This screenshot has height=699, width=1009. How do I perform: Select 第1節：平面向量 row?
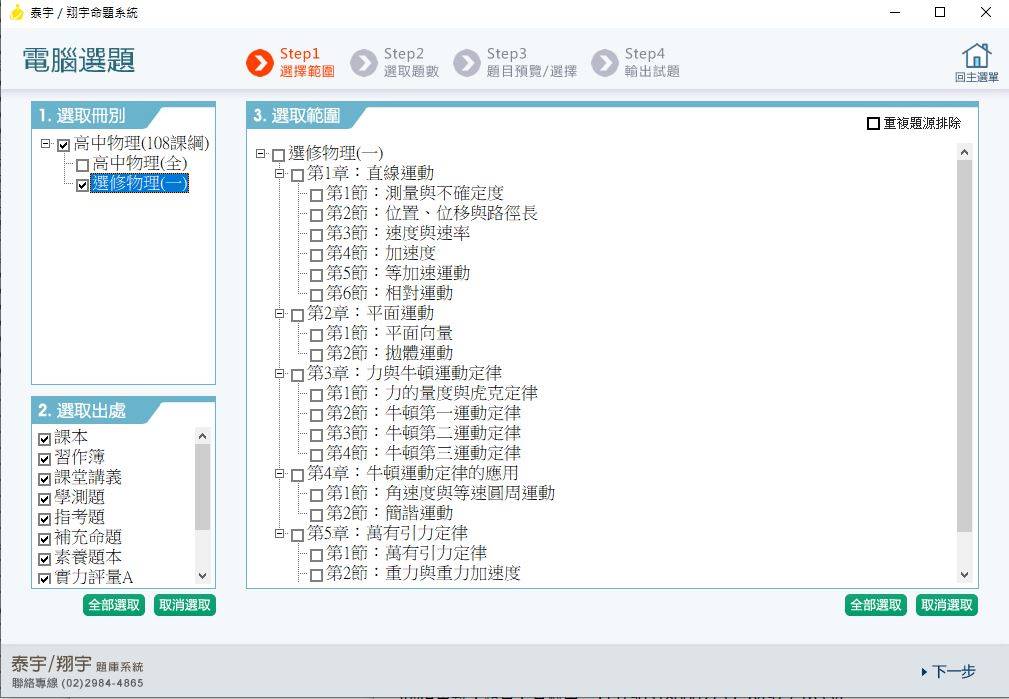[389, 333]
